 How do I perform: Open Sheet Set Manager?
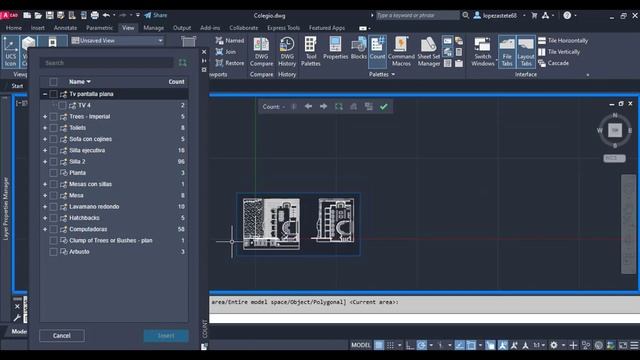pos(429,52)
